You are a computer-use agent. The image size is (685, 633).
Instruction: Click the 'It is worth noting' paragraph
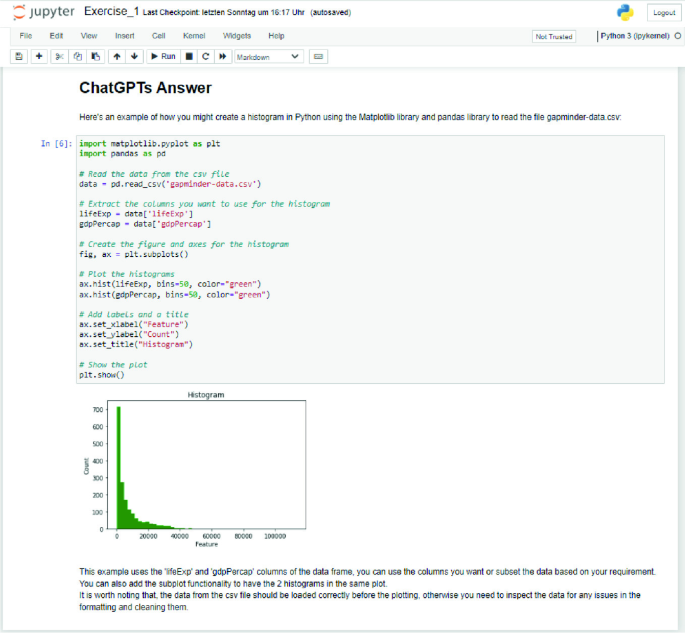tap(360, 601)
